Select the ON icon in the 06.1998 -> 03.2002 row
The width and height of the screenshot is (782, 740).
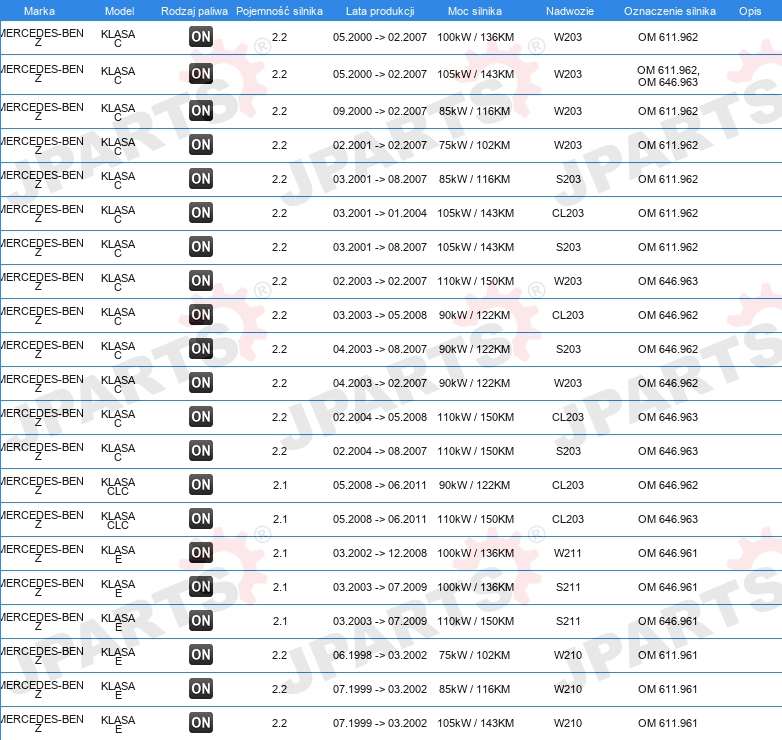pos(201,654)
